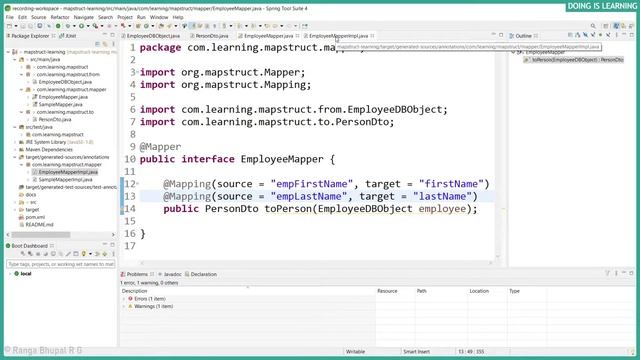Viewport: 640px width, 360px height.
Task: Toggle Hide Fields in Outline toolbar
Action: [585, 36]
